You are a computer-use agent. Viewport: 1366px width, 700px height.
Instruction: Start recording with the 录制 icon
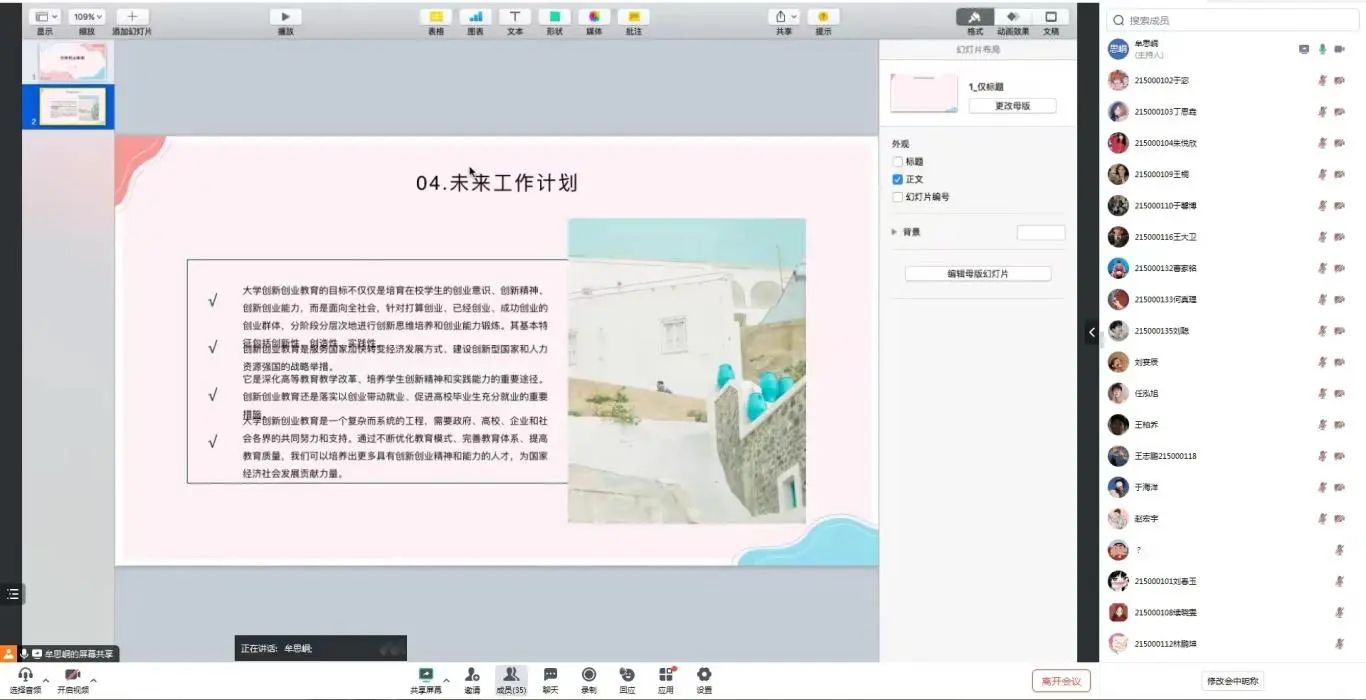[589, 676]
